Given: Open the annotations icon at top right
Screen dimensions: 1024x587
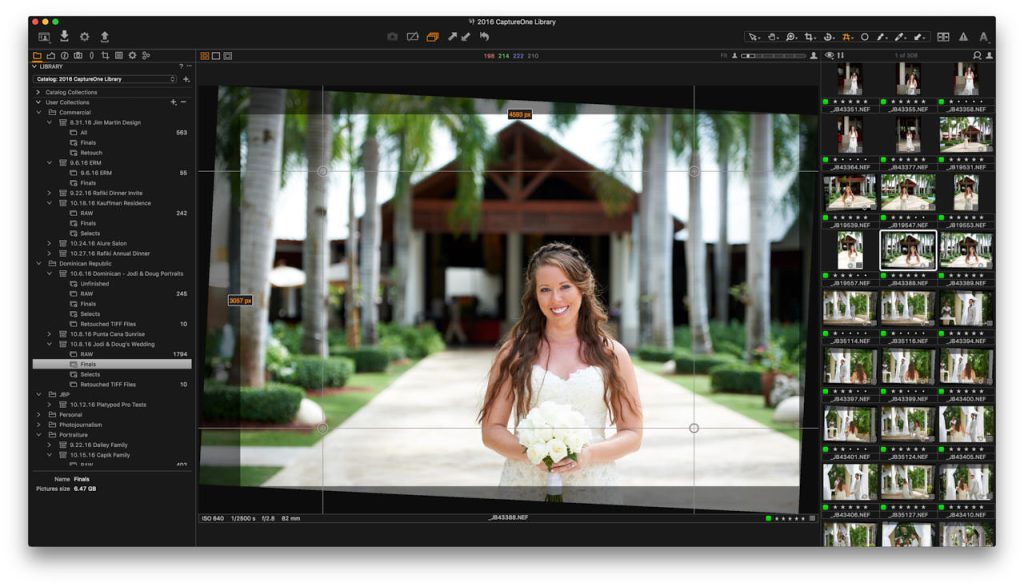Looking at the screenshot, I should point(983,36).
